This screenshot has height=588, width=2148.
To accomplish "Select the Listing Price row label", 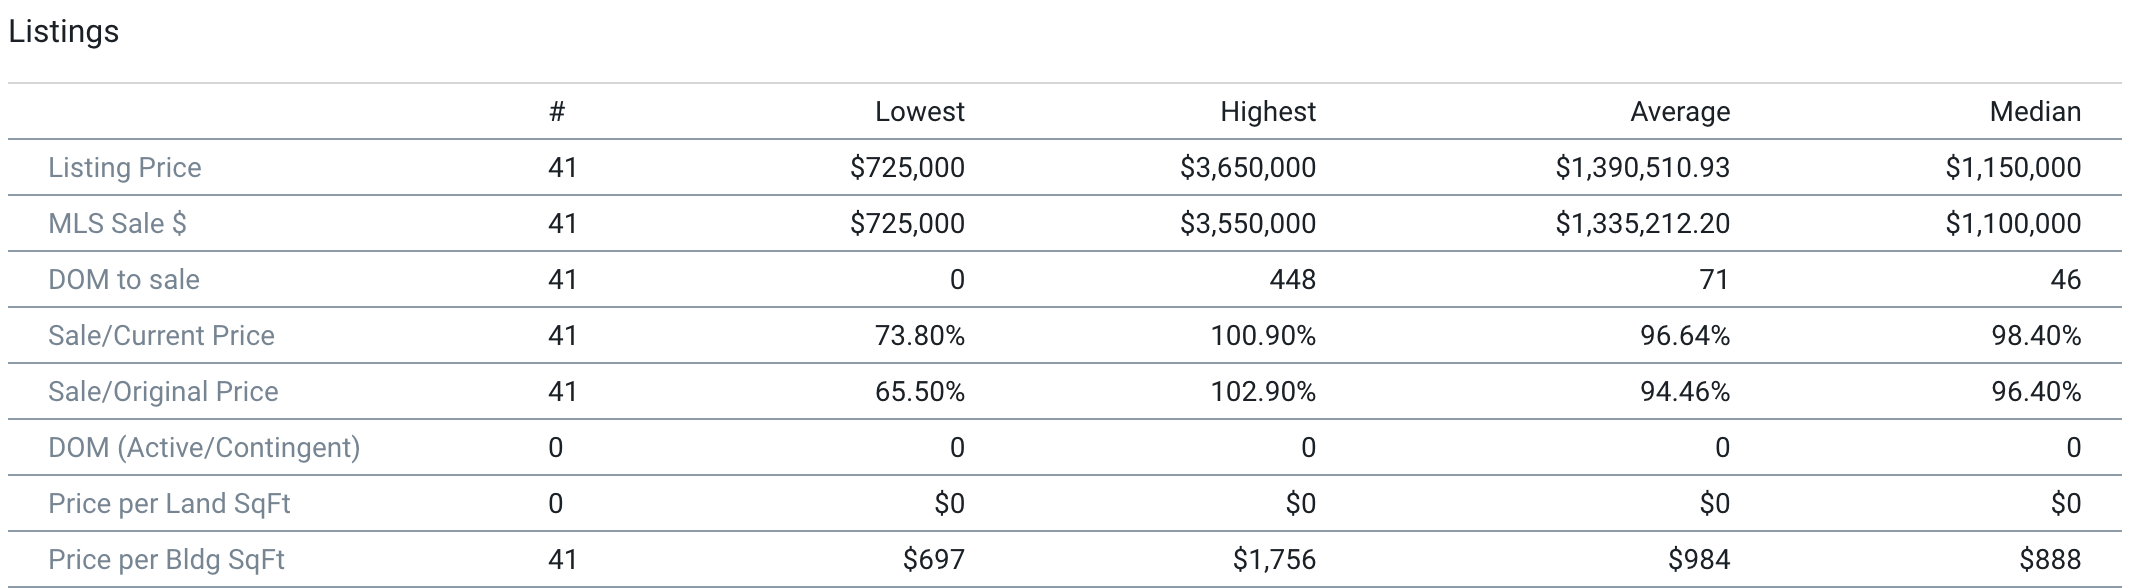I will (125, 168).
